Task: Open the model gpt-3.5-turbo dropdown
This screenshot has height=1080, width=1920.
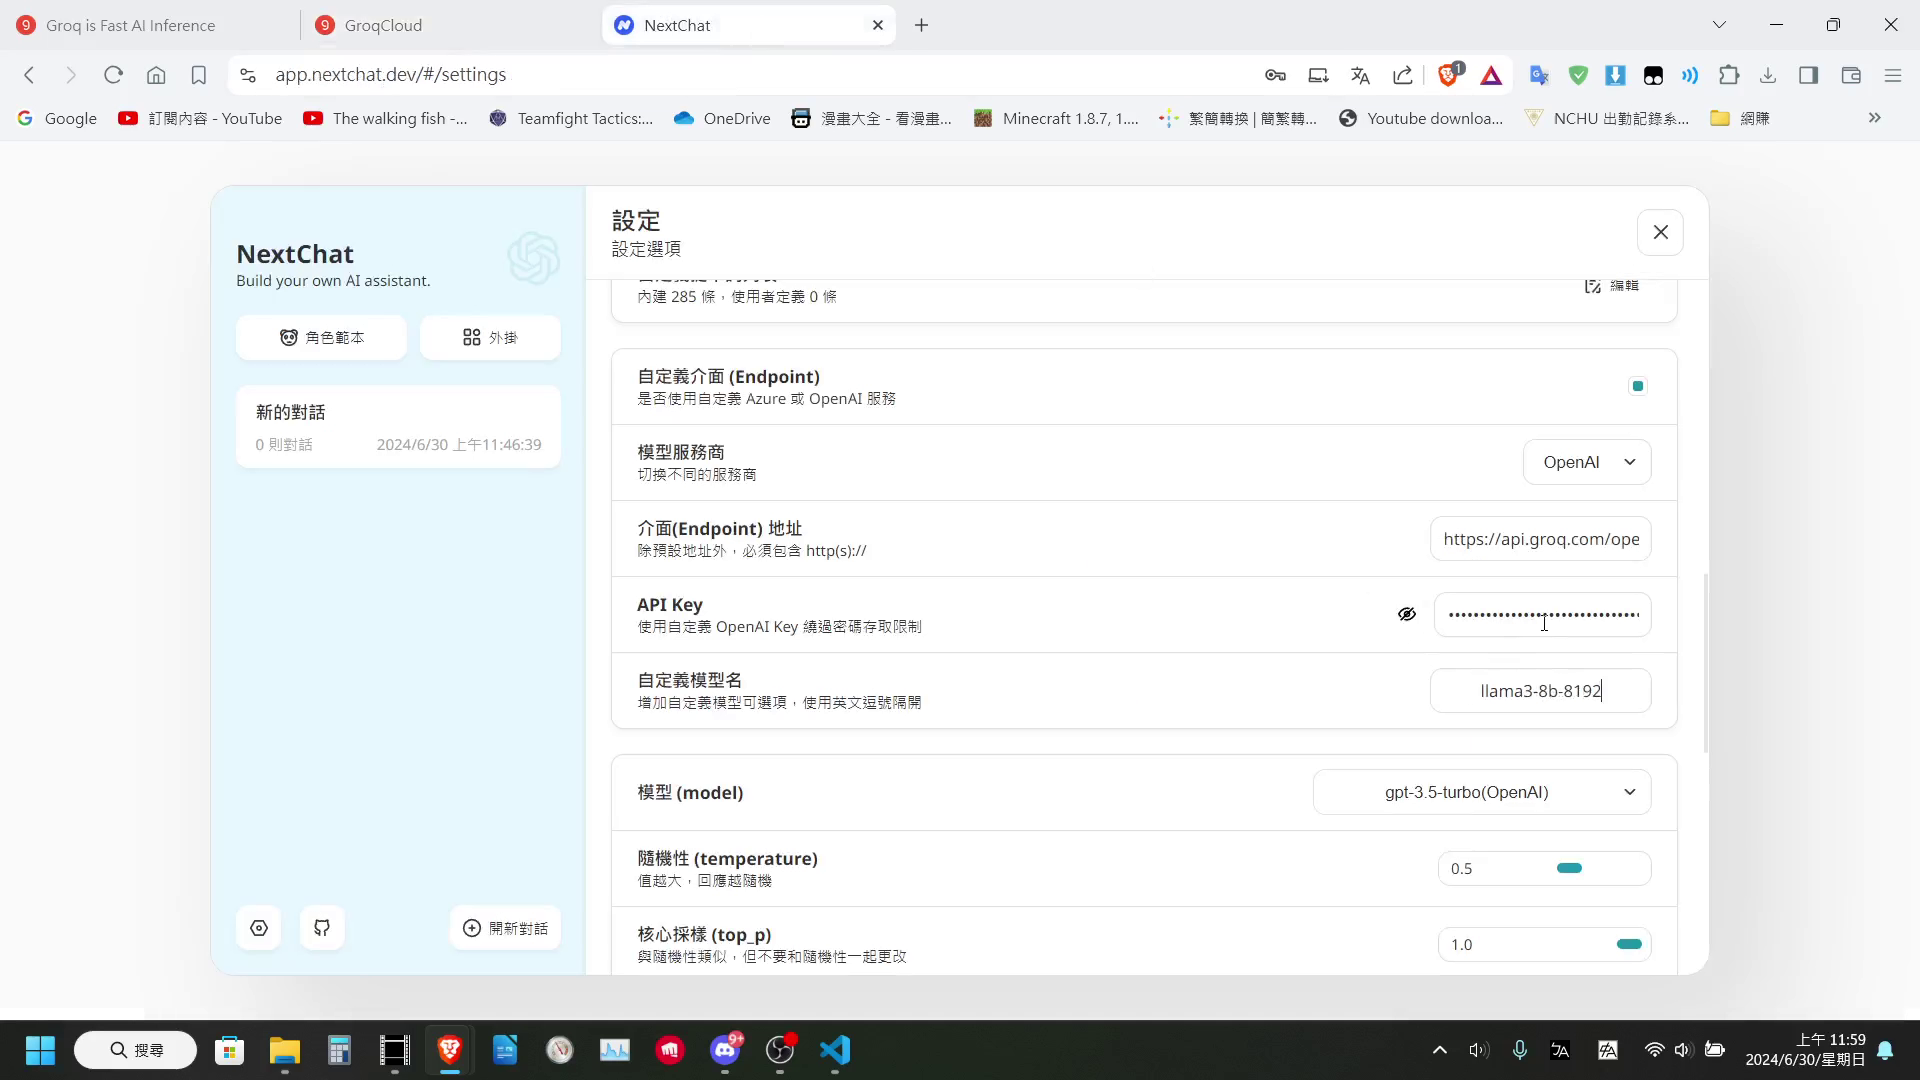Action: tap(1482, 792)
